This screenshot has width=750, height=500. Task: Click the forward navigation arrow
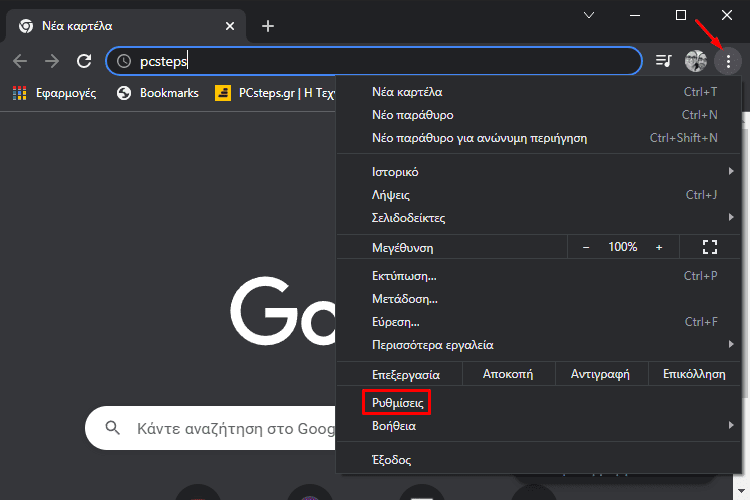pos(52,61)
